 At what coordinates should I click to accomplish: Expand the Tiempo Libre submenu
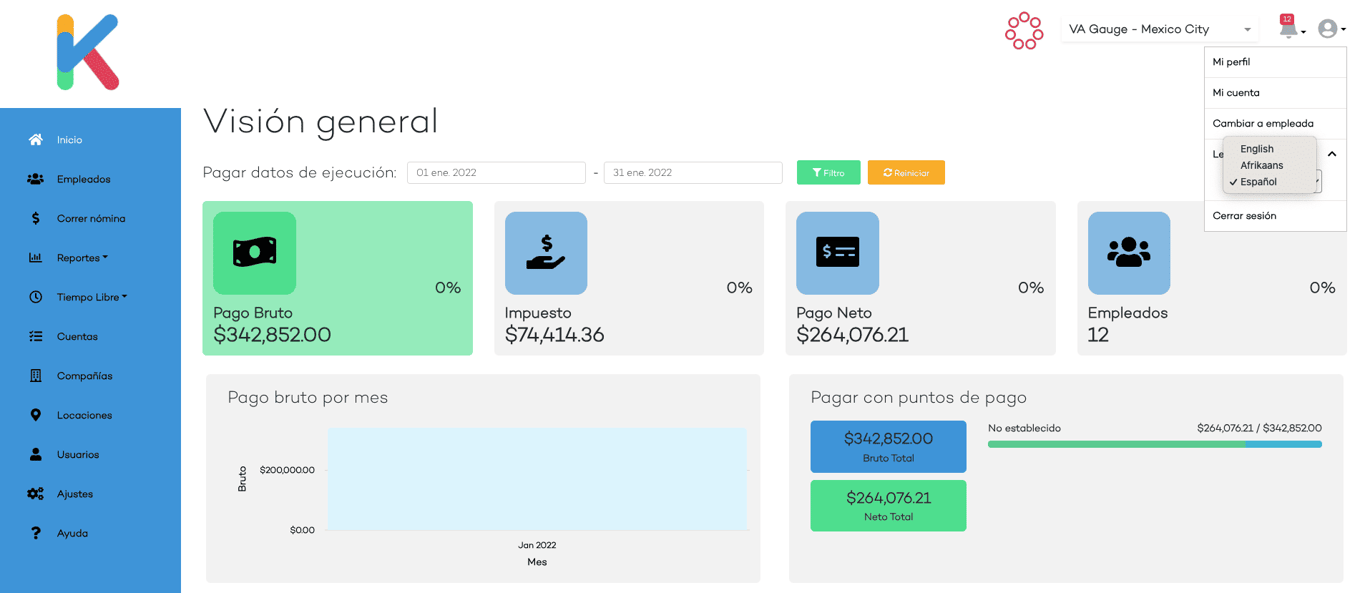(91, 297)
